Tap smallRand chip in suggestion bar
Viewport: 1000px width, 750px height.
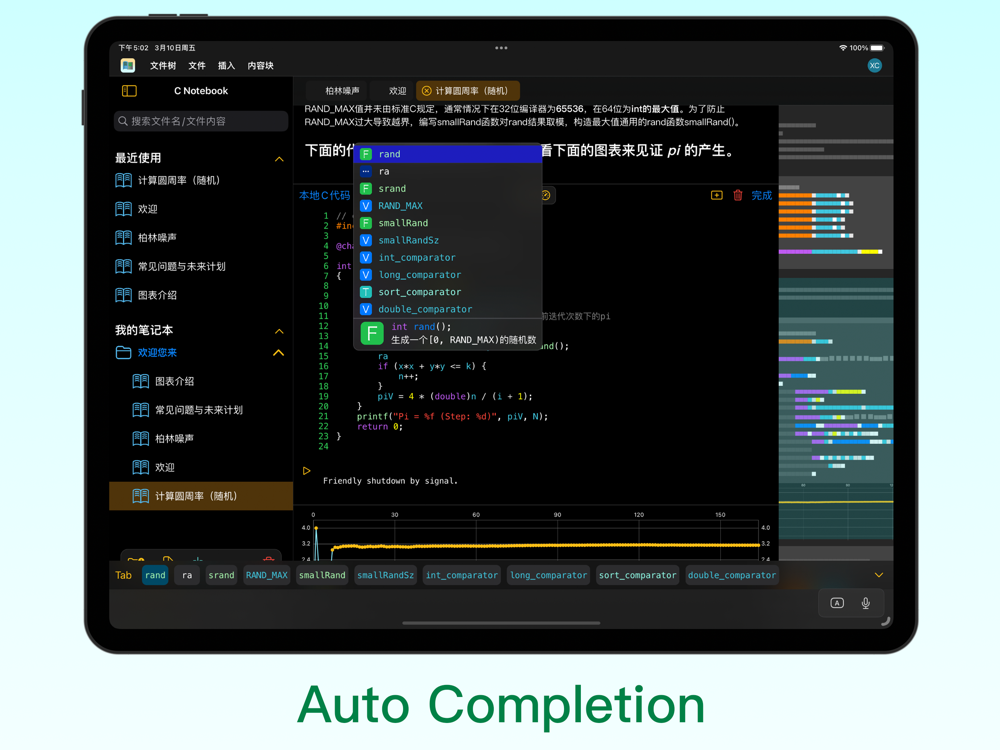322,575
